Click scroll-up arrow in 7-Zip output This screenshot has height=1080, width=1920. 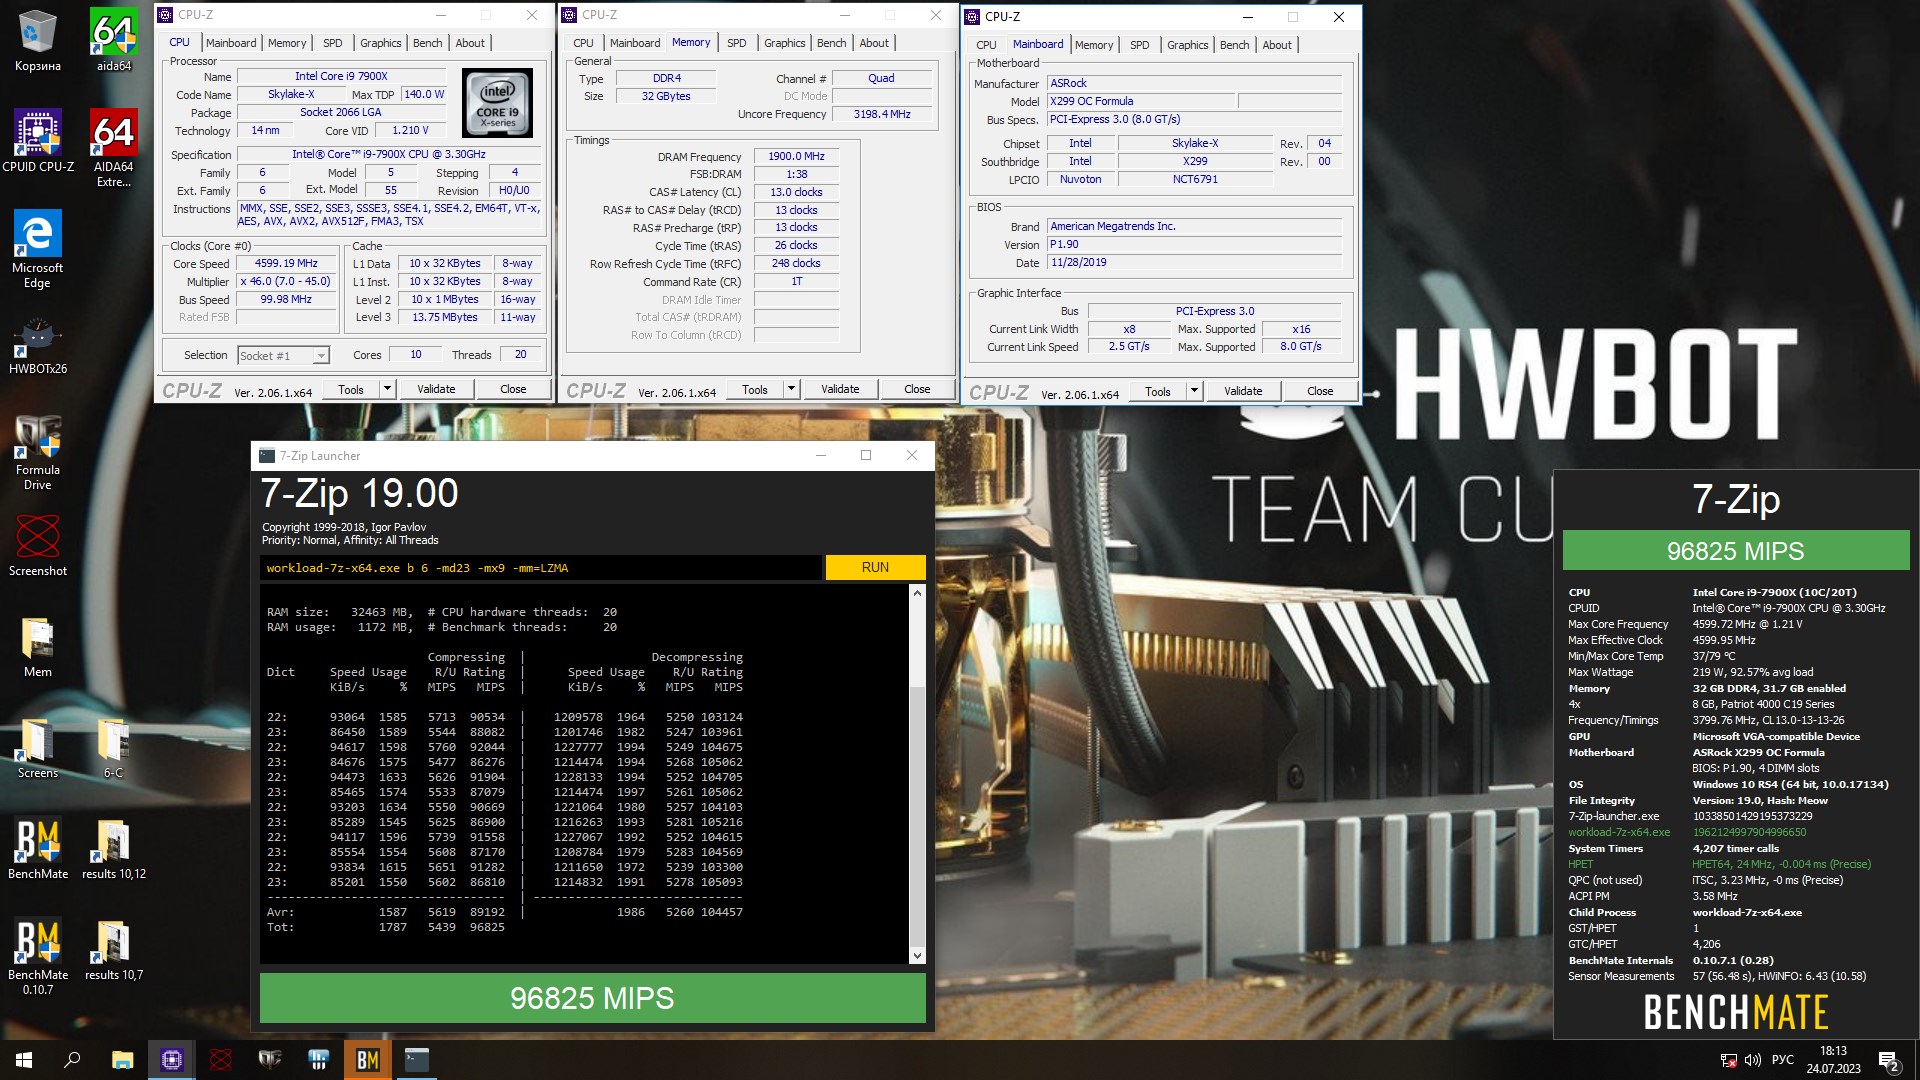tap(917, 593)
